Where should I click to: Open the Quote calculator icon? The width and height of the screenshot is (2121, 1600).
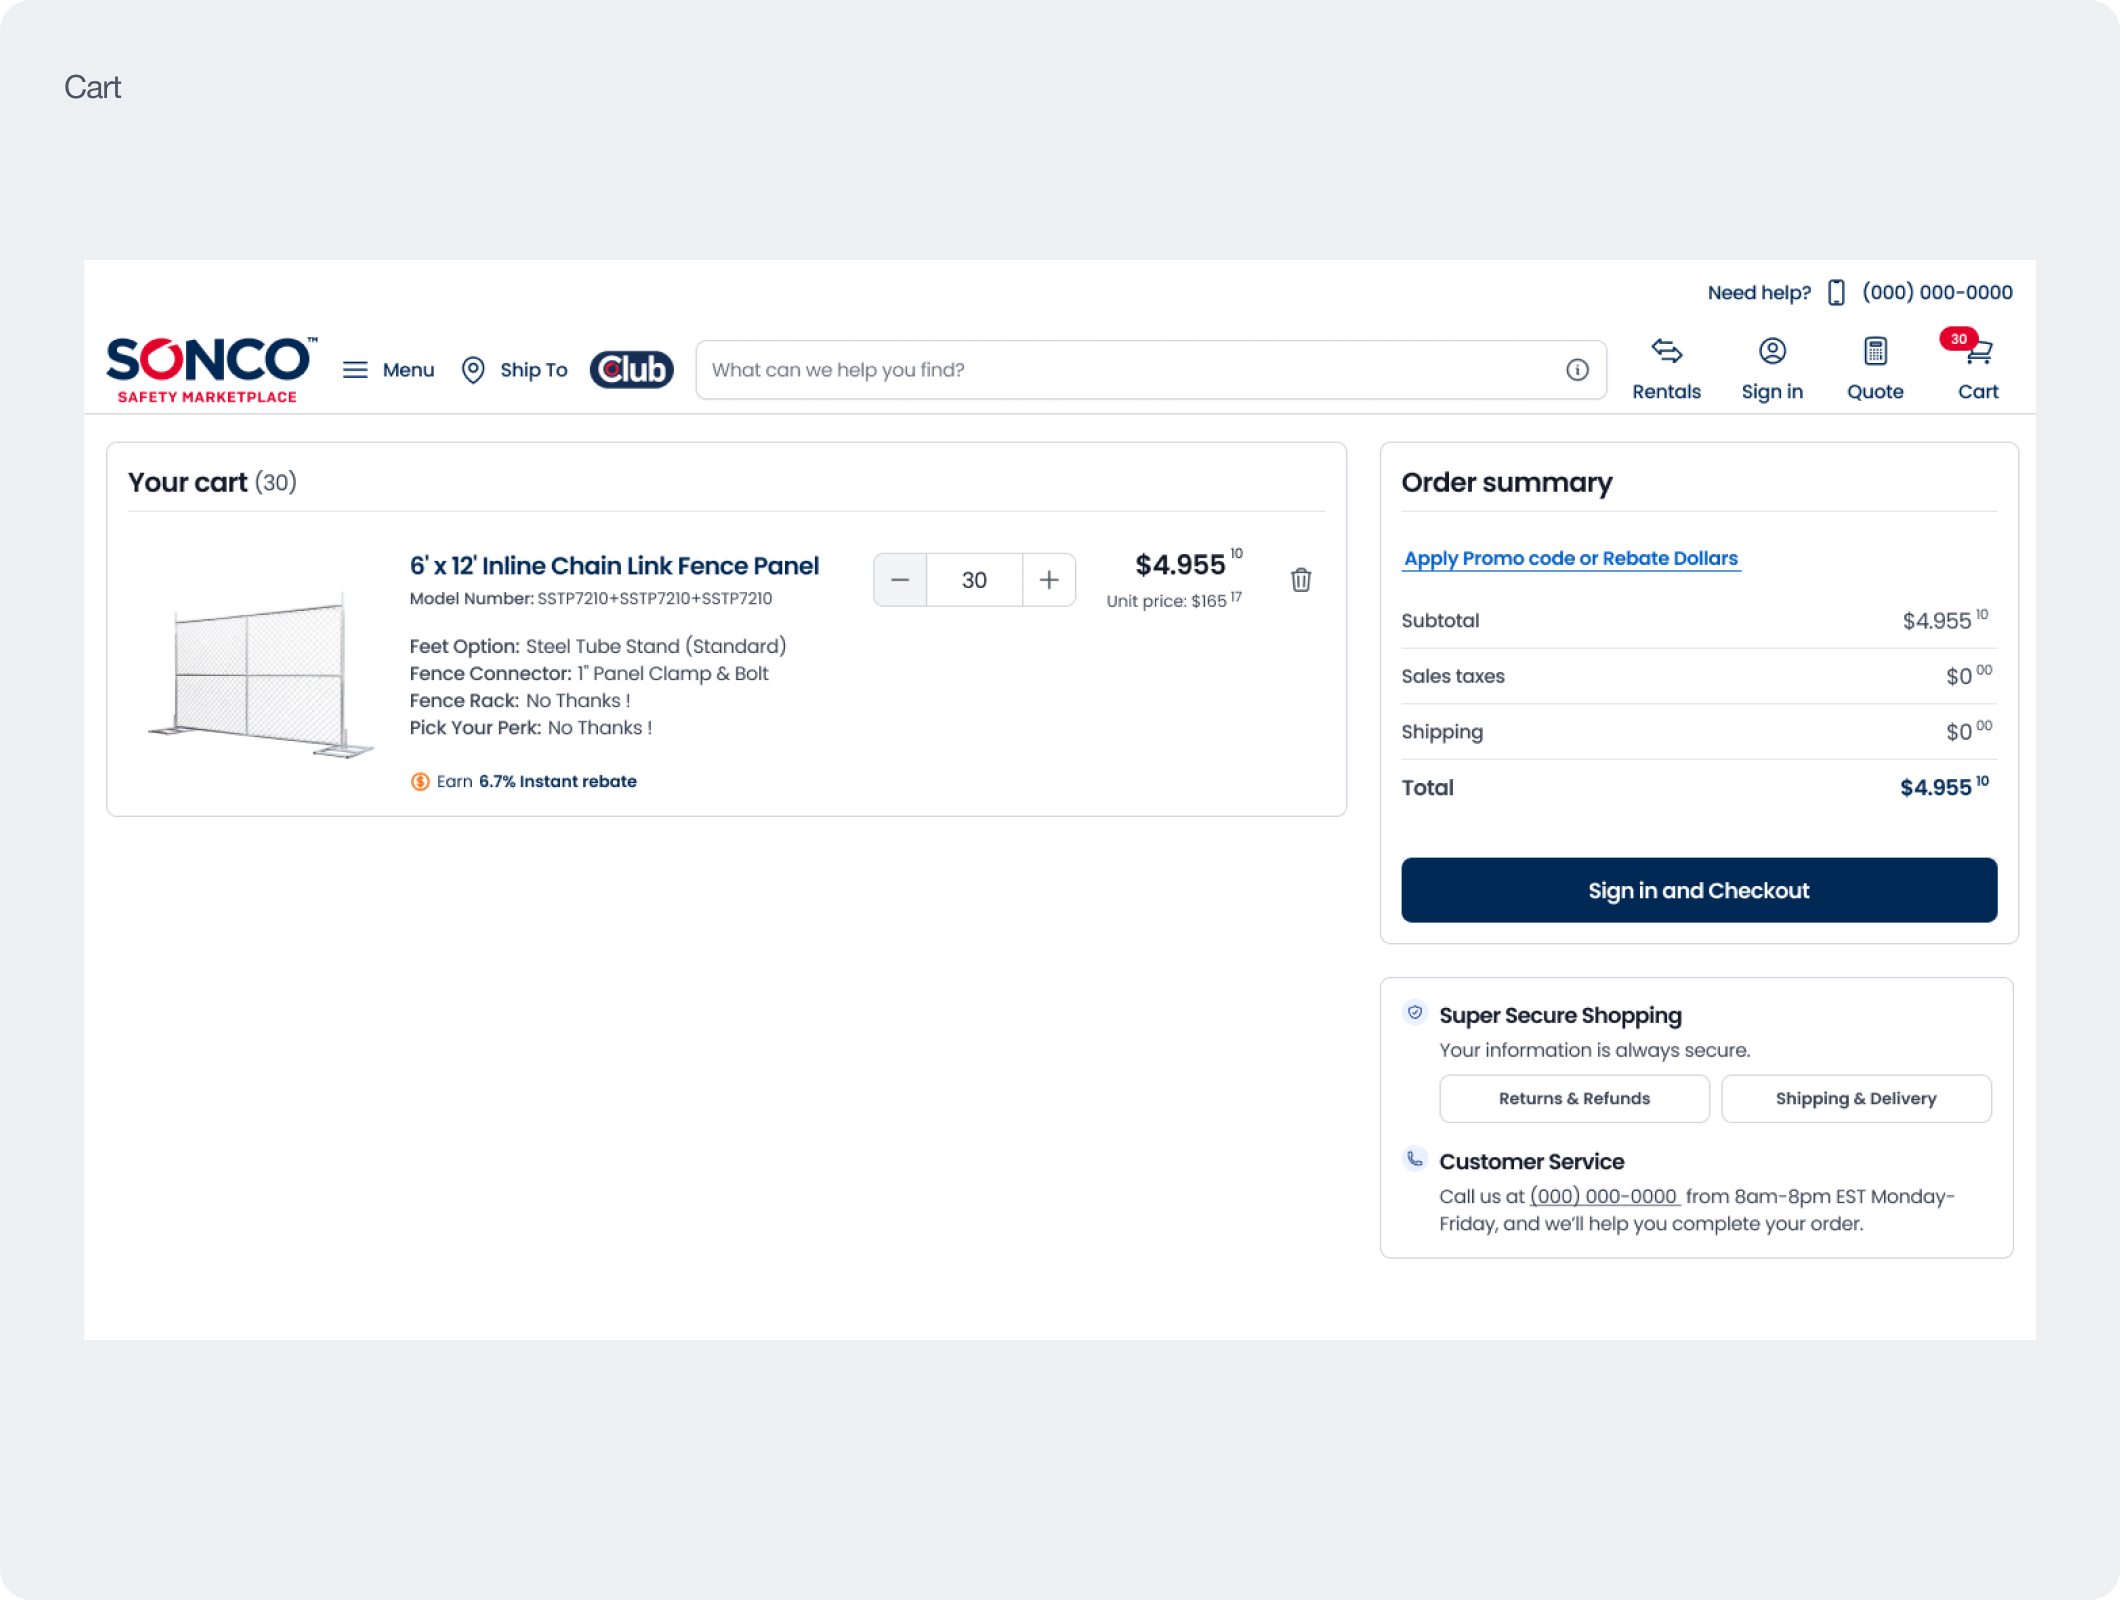point(1875,351)
